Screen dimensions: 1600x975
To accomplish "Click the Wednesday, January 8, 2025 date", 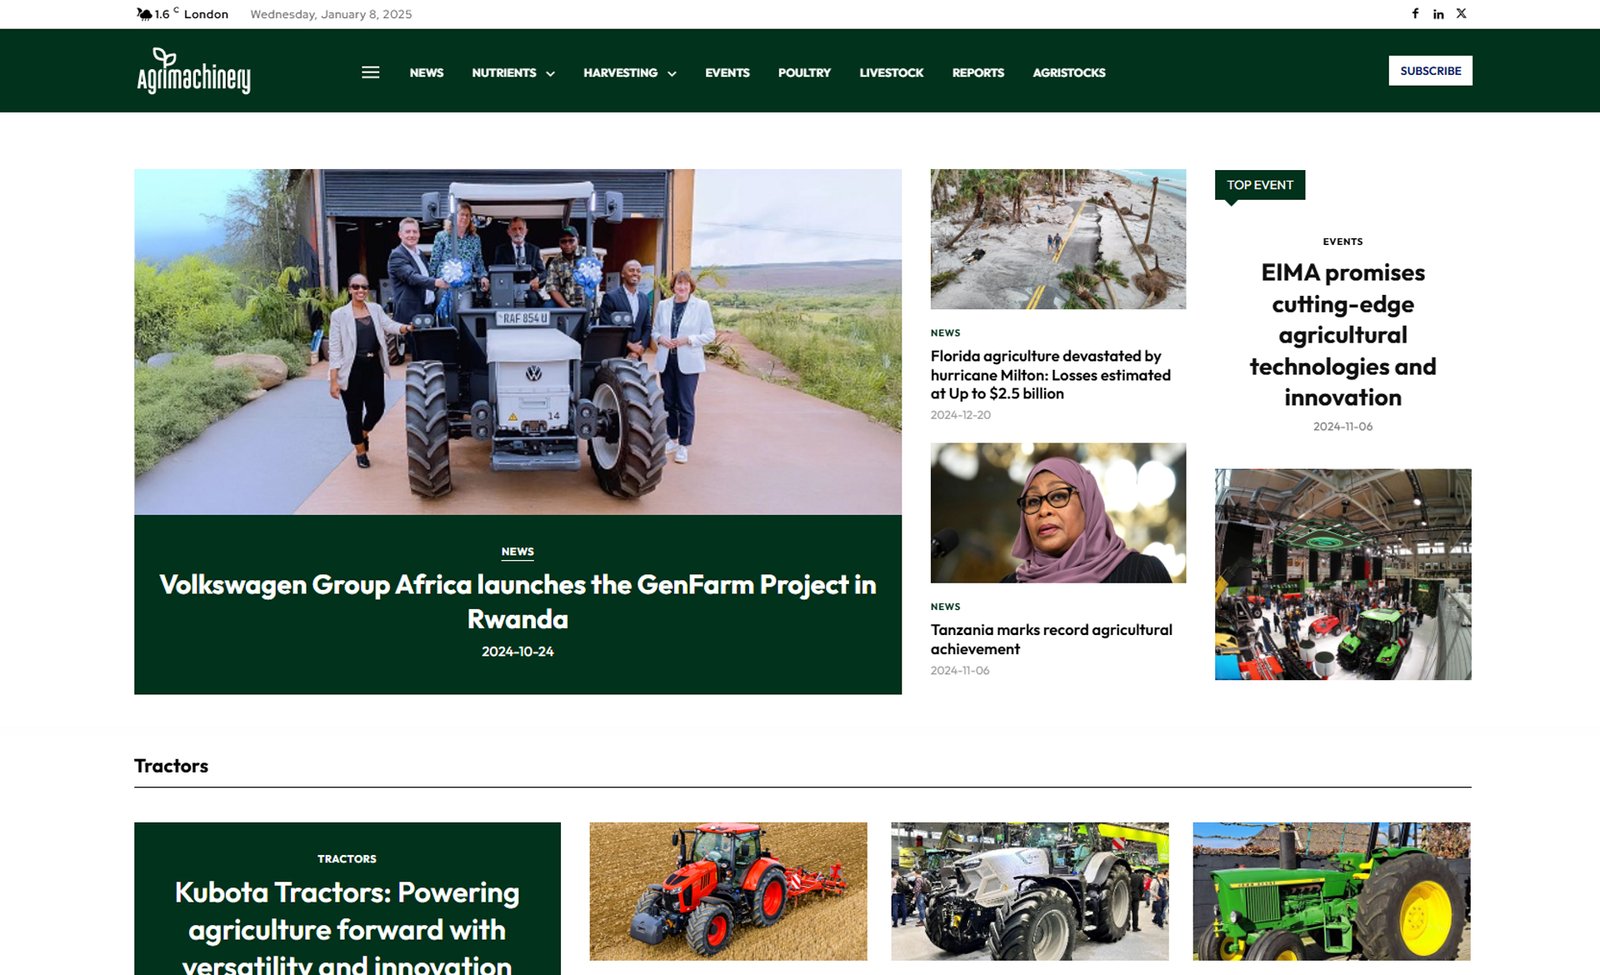I will click(x=331, y=14).
